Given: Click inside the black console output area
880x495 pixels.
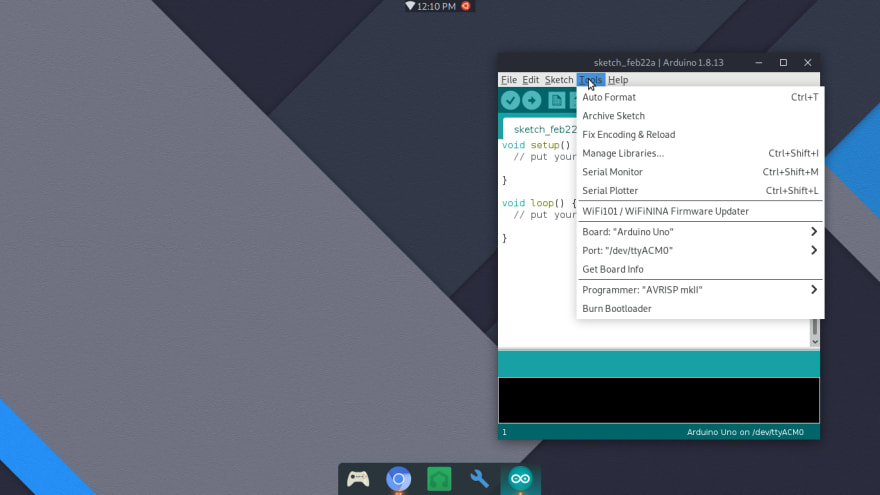Looking at the screenshot, I should pos(659,400).
